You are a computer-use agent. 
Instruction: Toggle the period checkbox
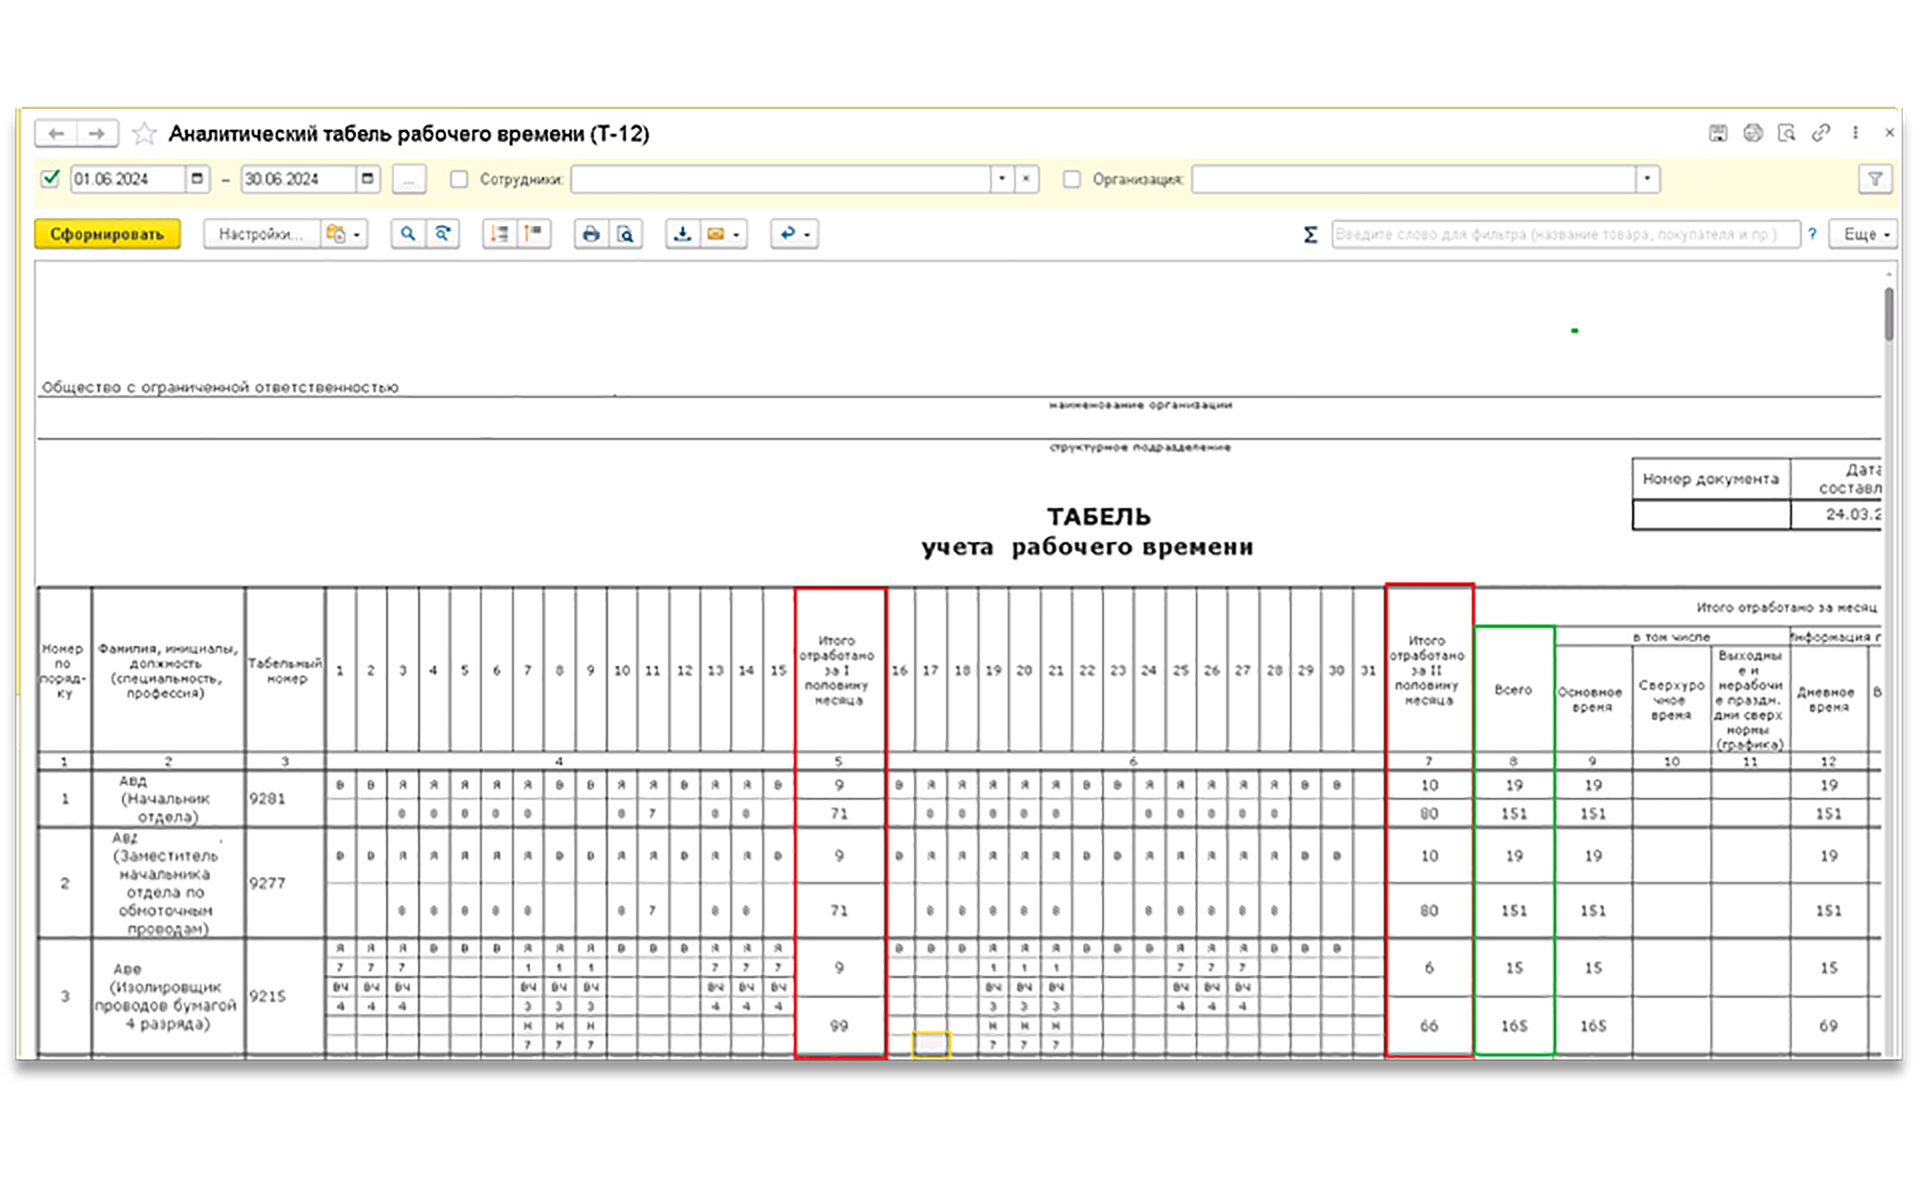(50, 179)
